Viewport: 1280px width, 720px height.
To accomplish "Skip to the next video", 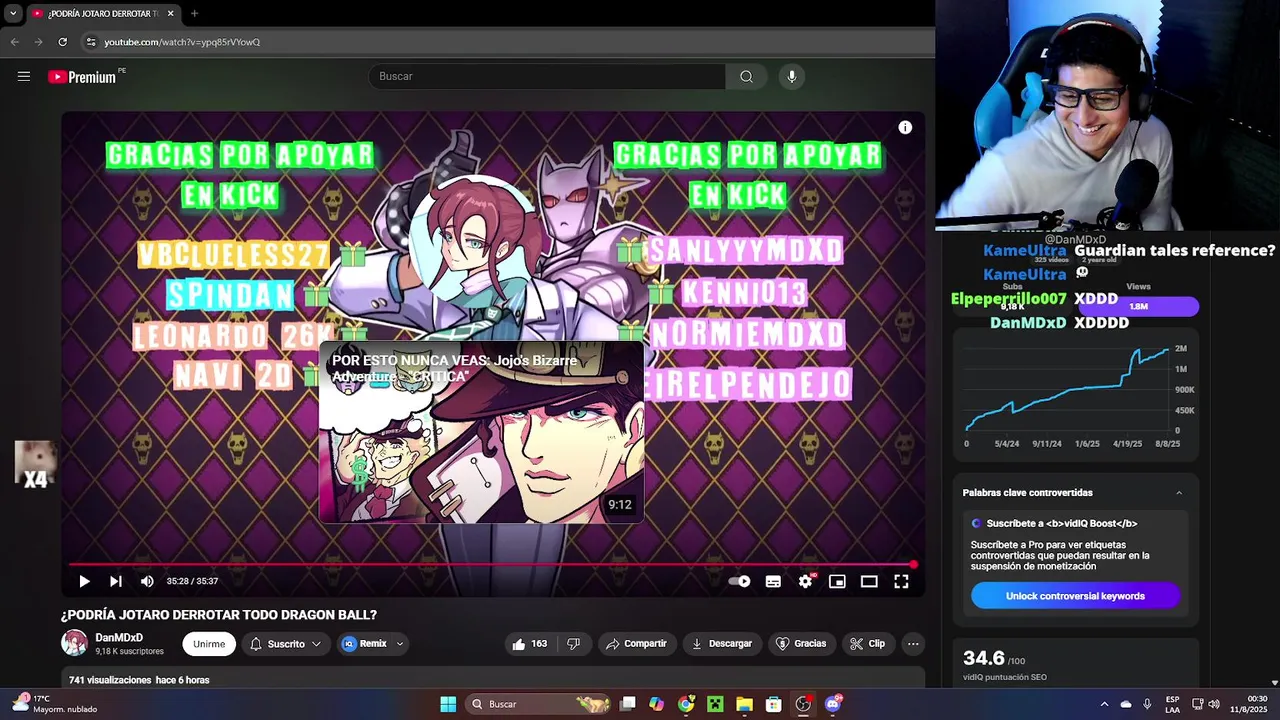I will [x=116, y=581].
